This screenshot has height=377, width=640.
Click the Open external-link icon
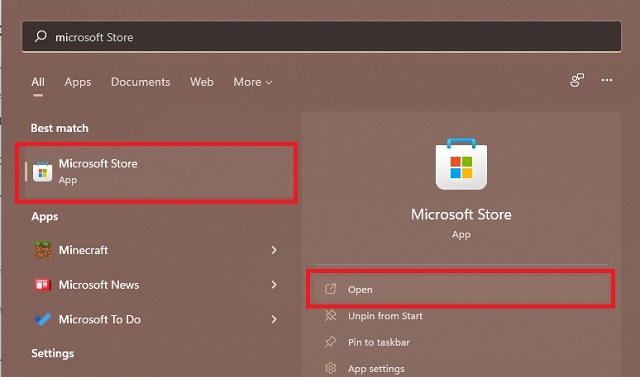click(x=330, y=289)
